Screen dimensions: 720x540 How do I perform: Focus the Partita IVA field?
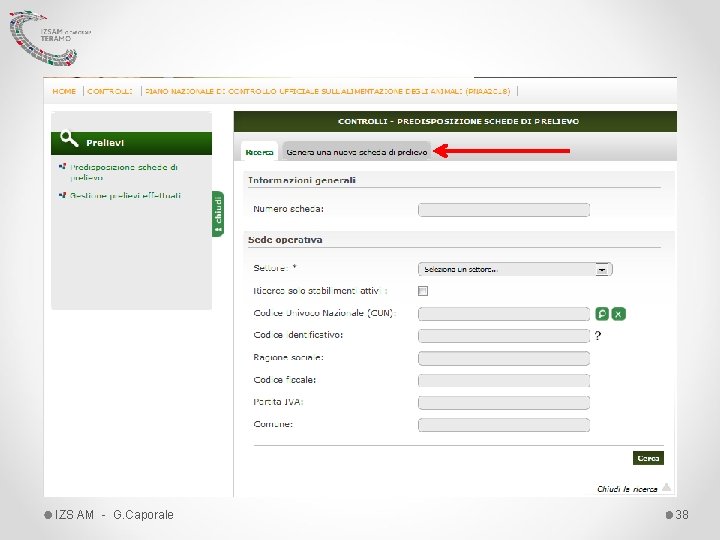tap(504, 403)
